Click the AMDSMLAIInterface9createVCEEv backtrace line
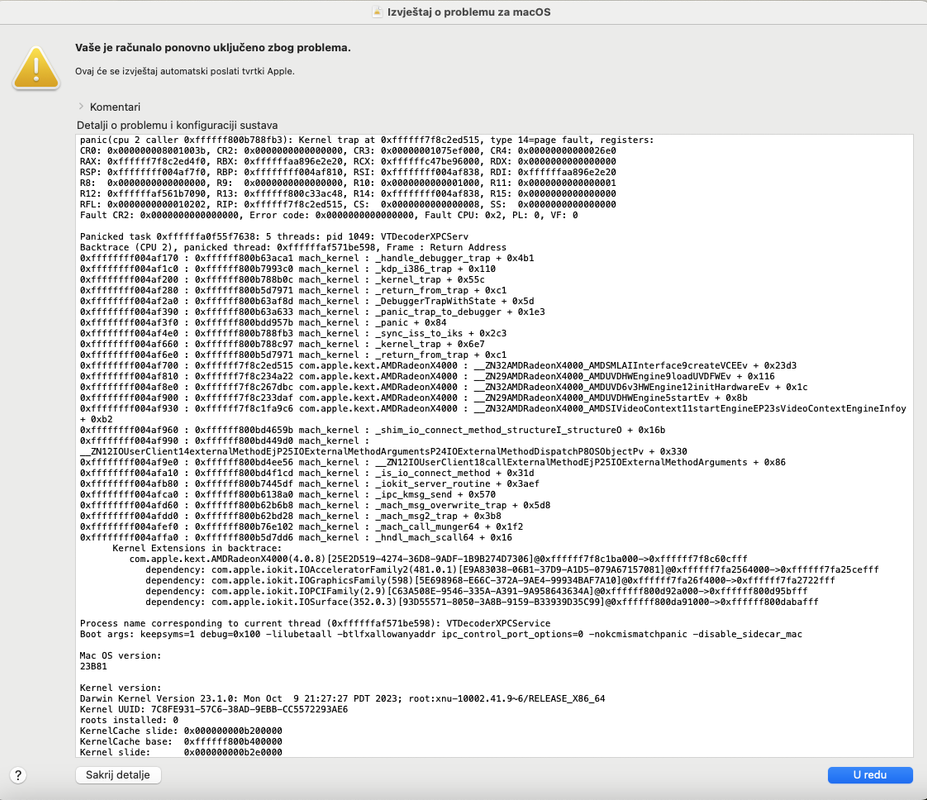 pyautogui.click(x=438, y=365)
